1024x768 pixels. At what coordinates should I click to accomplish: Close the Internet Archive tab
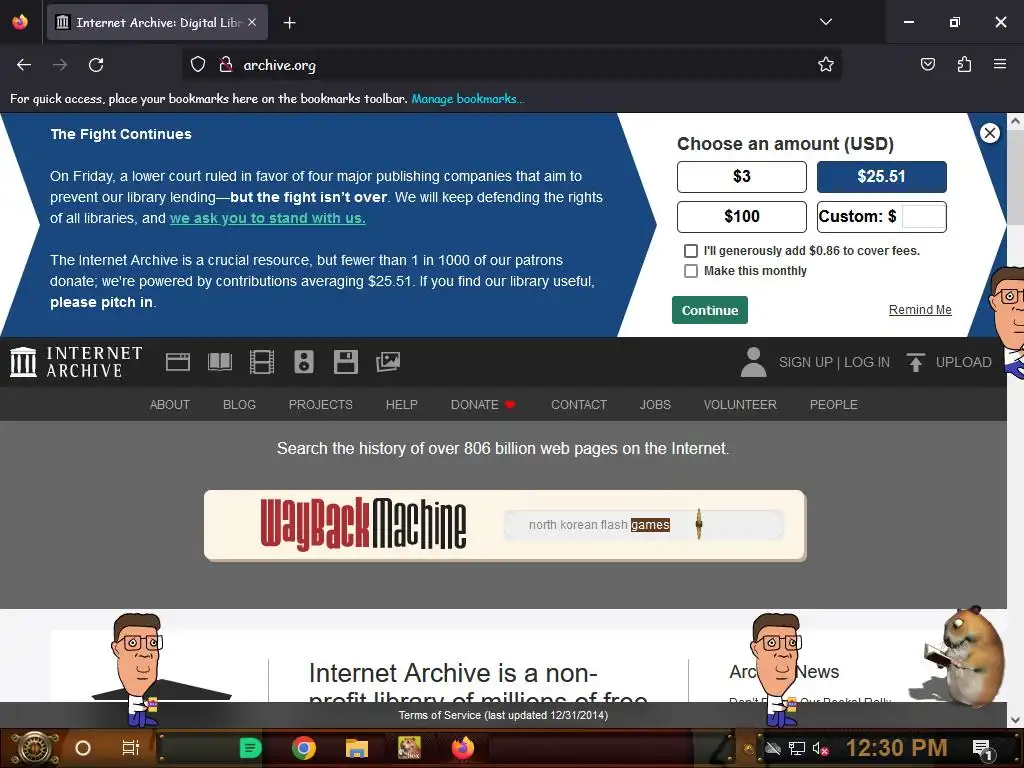tap(252, 22)
